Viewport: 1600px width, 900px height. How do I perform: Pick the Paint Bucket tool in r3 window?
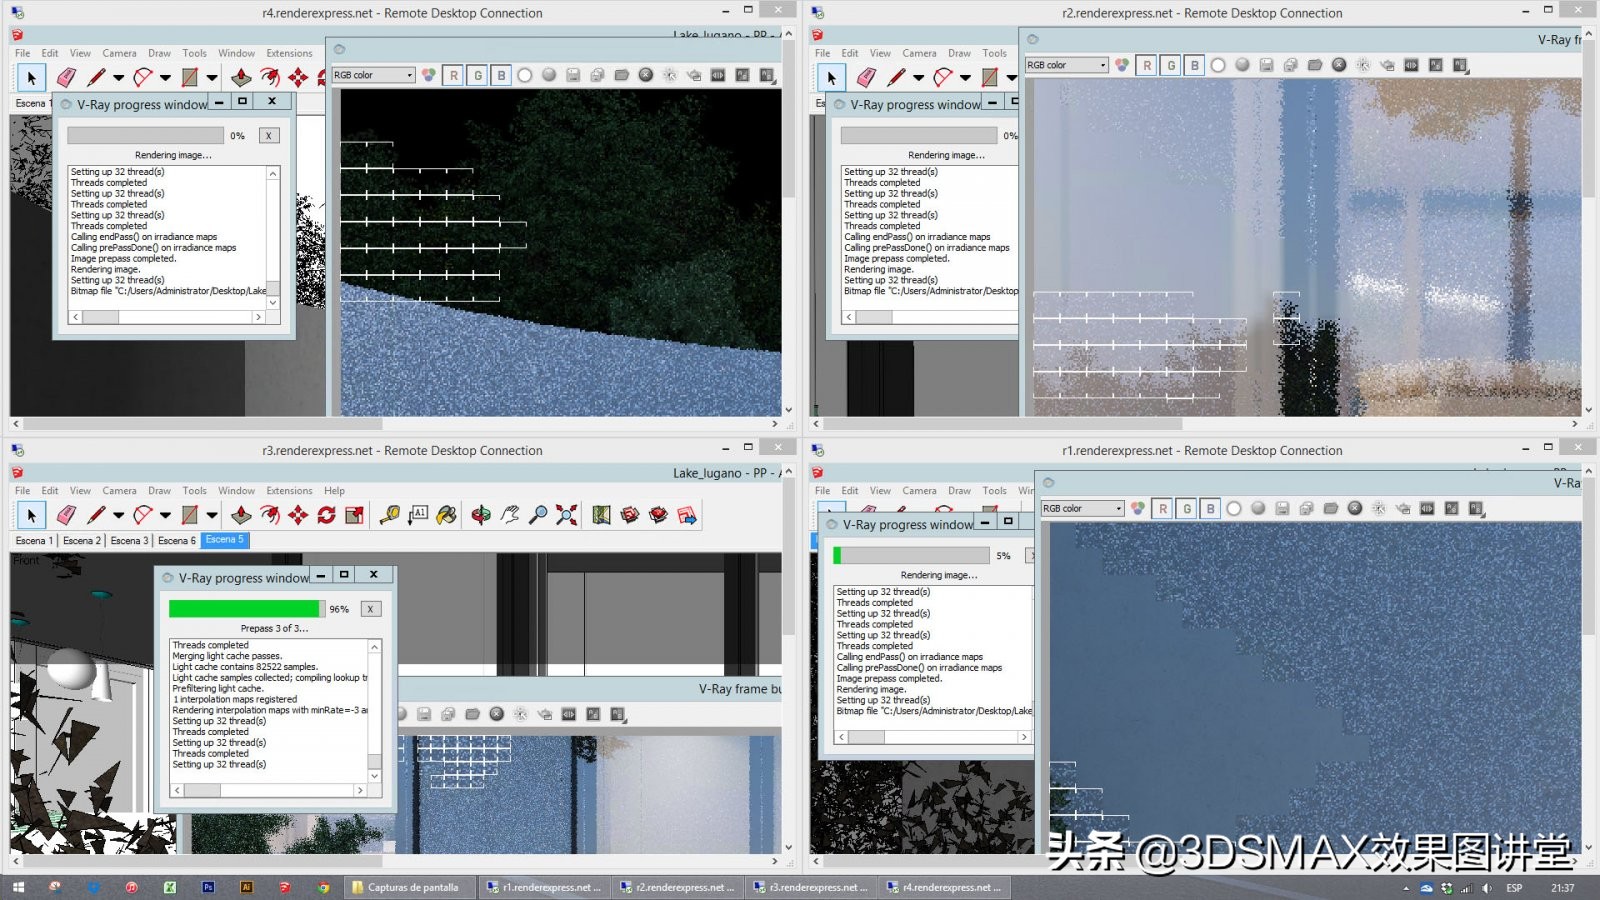[x=446, y=515]
